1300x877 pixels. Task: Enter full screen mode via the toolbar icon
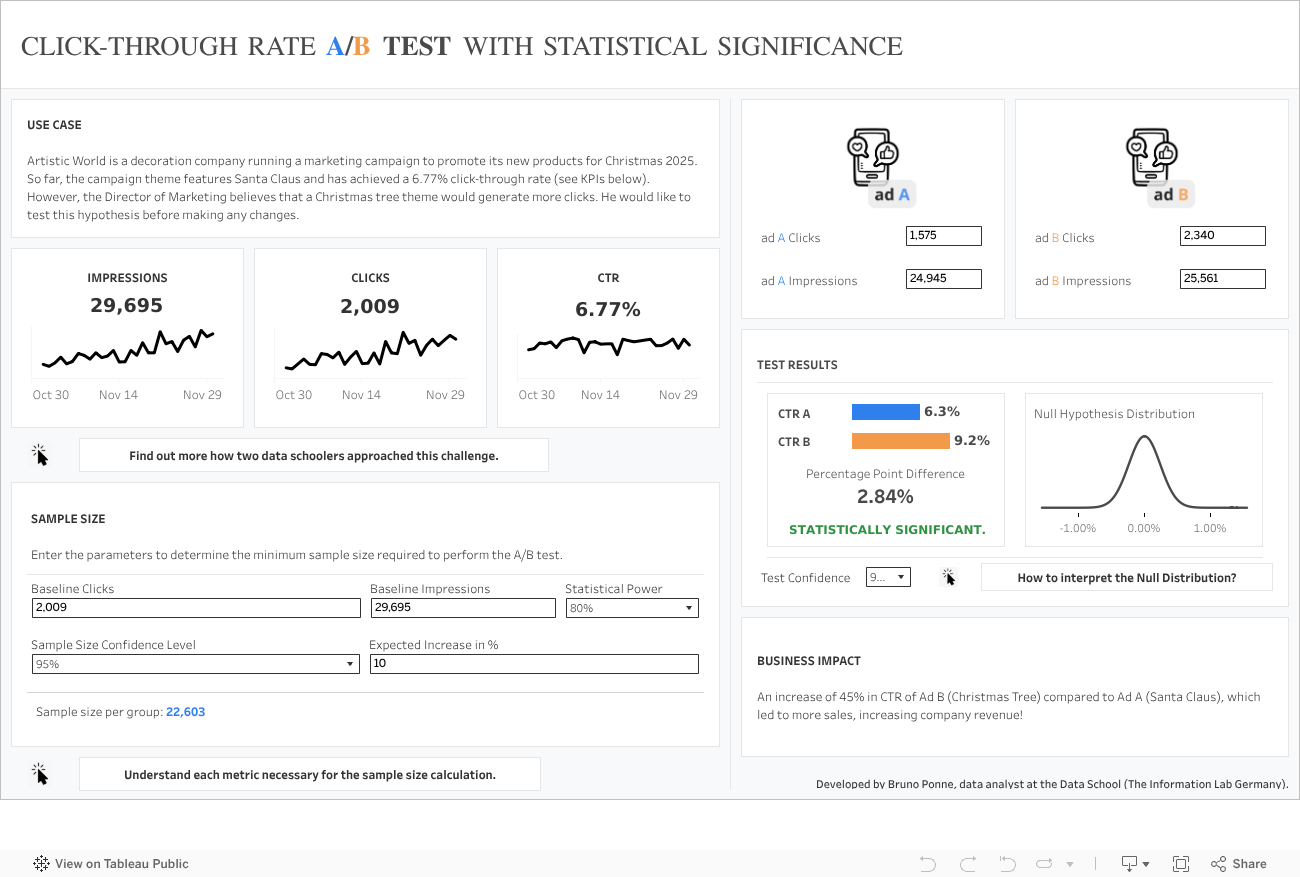(1180, 863)
